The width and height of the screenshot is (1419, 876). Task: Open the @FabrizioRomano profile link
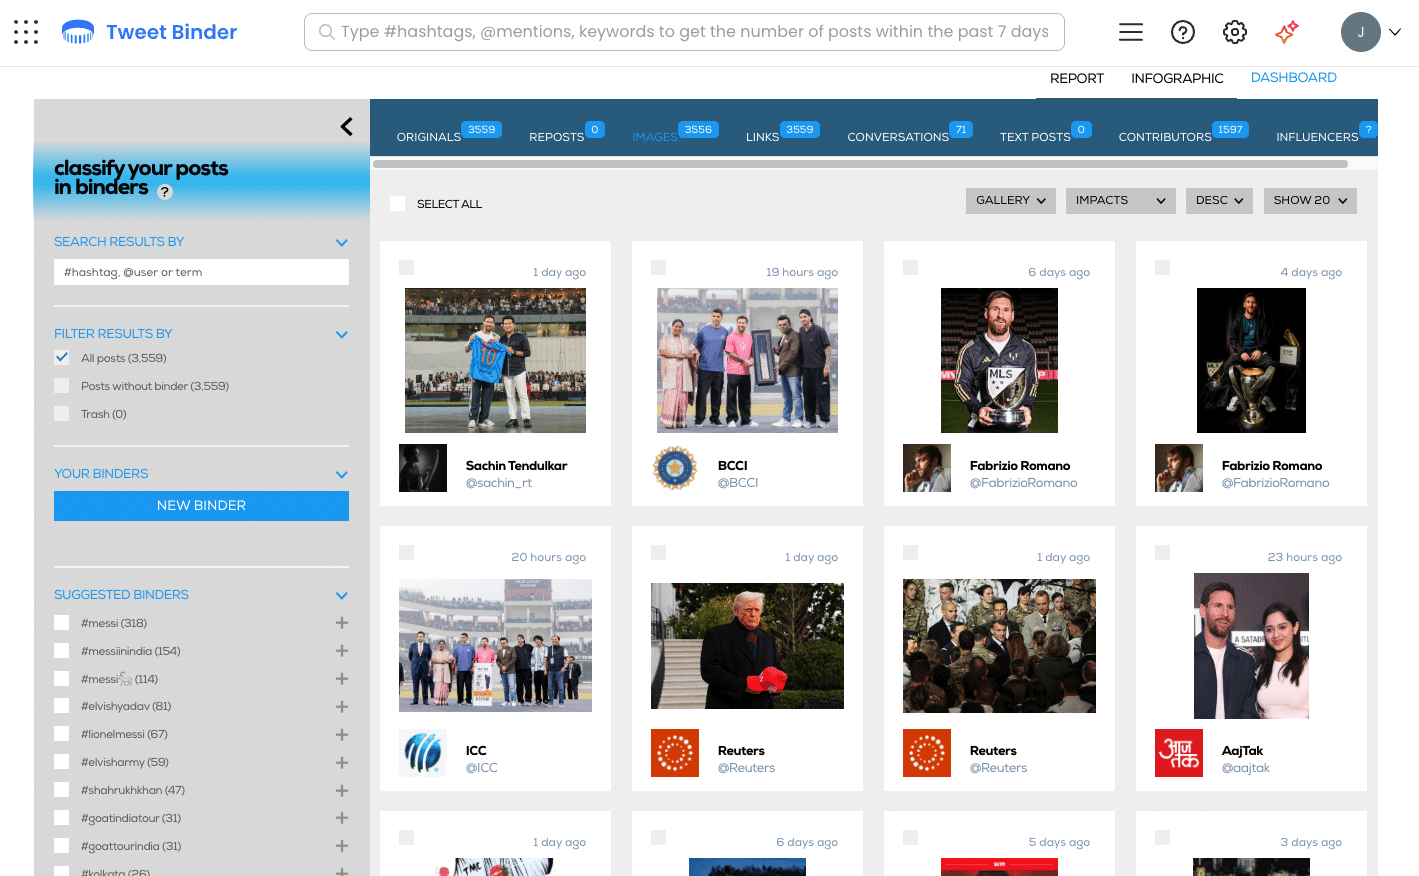pos(1022,483)
